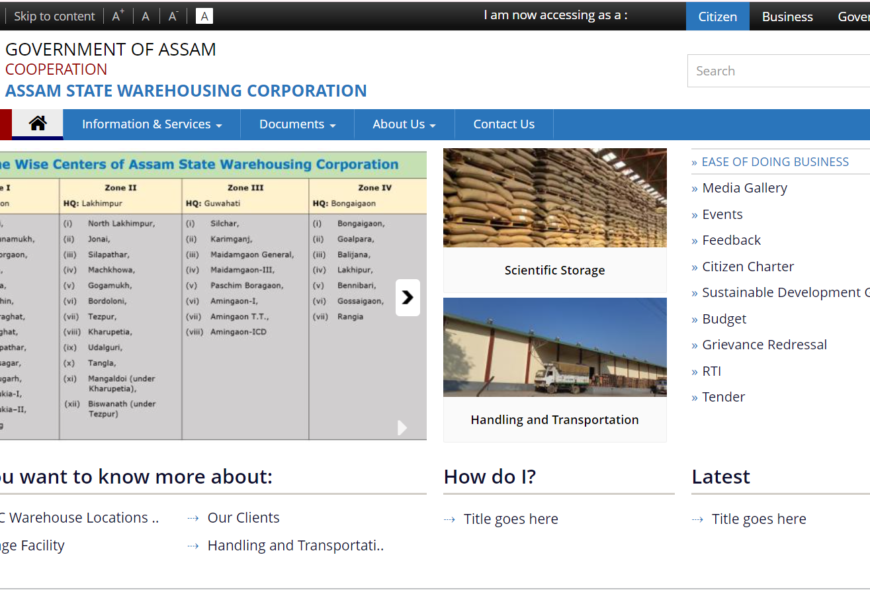
Task: Click 'Tezpur,' in Zone II list
Action: pyautogui.click(x=102, y=316)
